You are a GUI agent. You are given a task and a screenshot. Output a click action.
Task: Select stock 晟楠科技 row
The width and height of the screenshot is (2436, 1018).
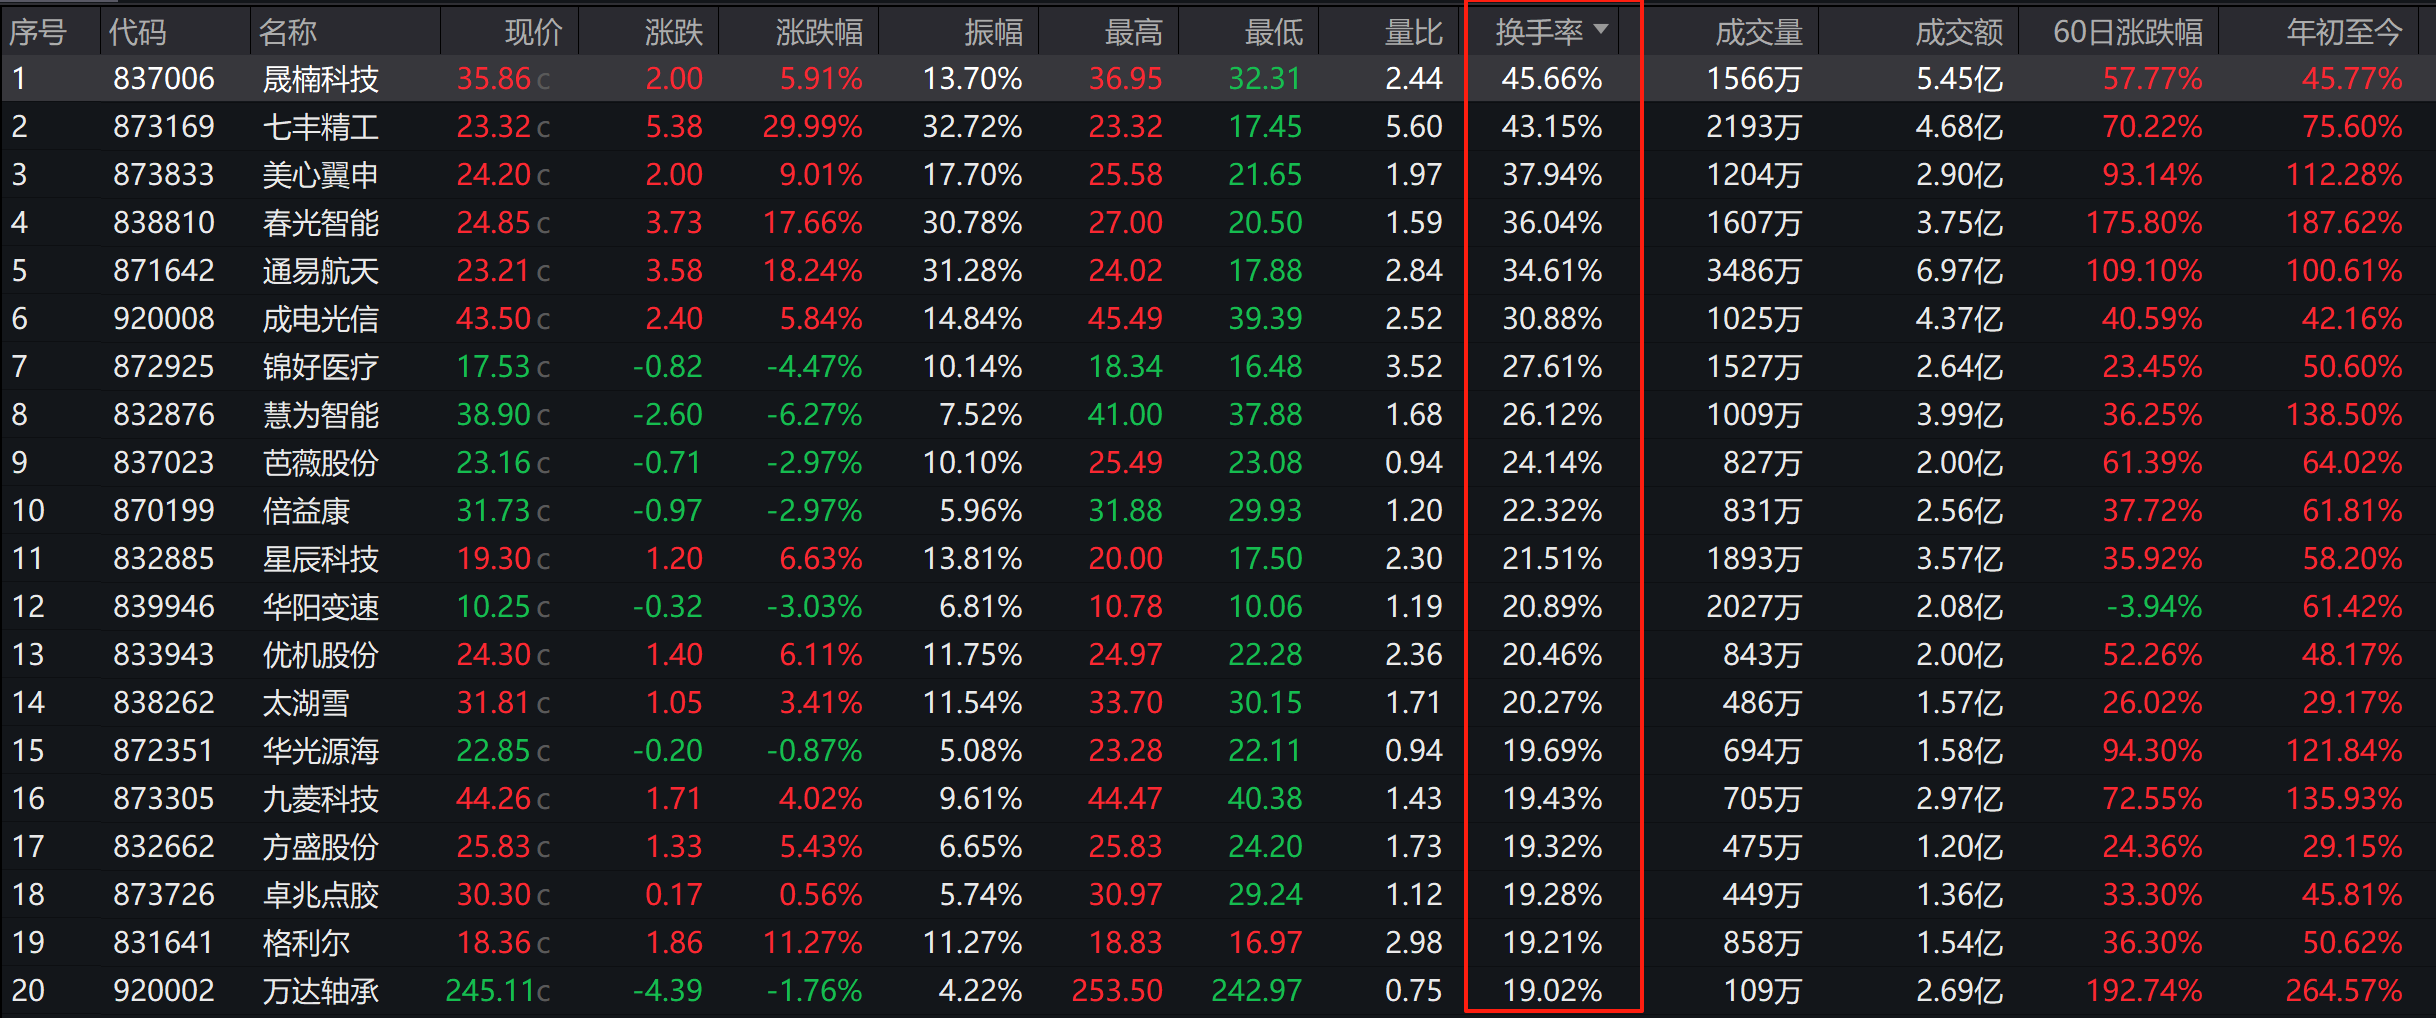pos(1218,78)
